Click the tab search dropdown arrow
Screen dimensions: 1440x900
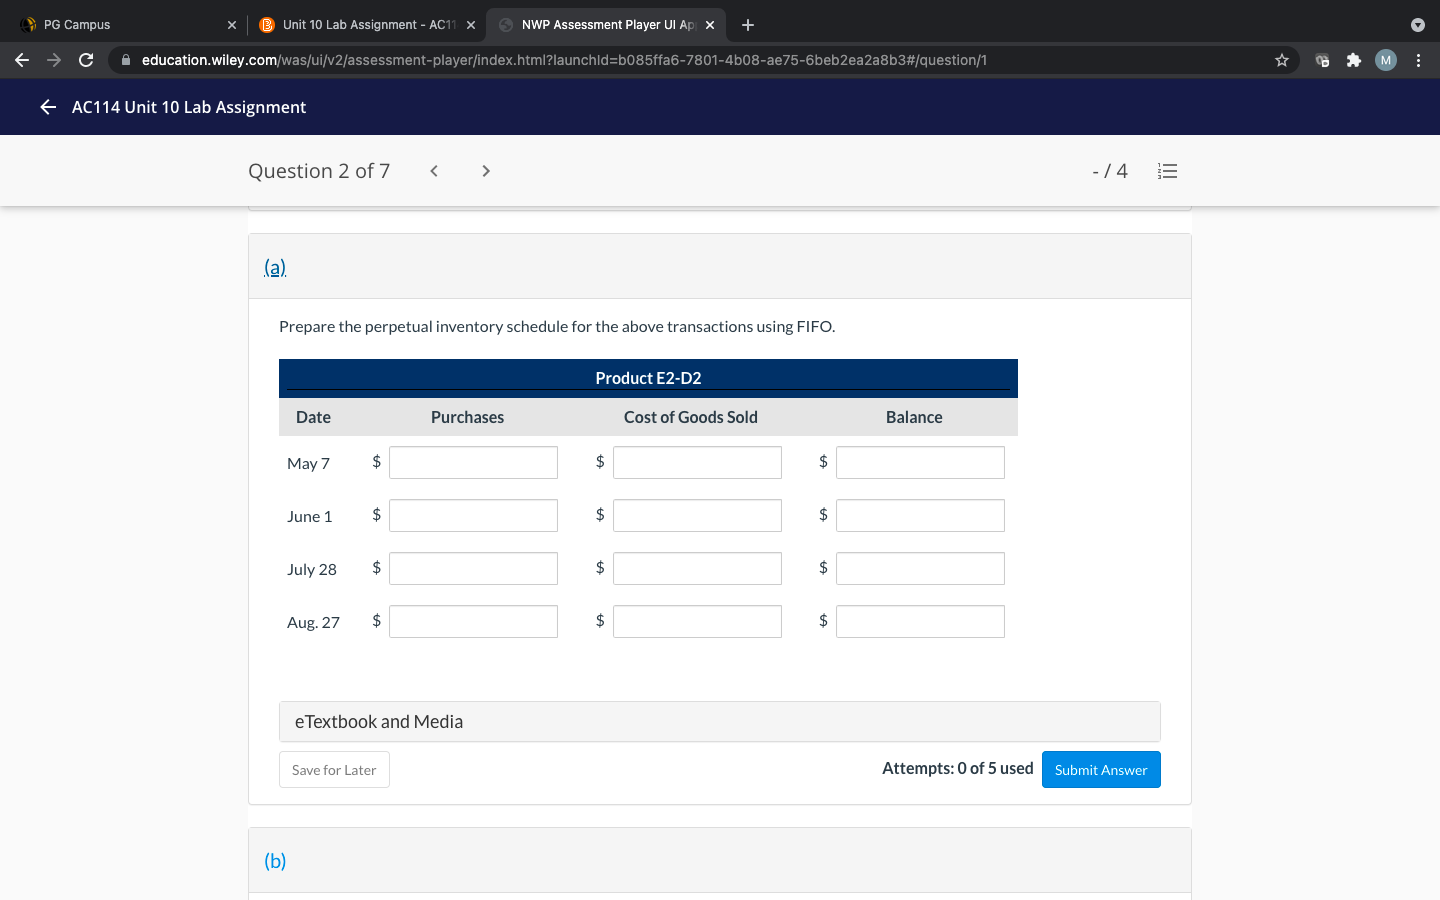(x=1417, y=25)
